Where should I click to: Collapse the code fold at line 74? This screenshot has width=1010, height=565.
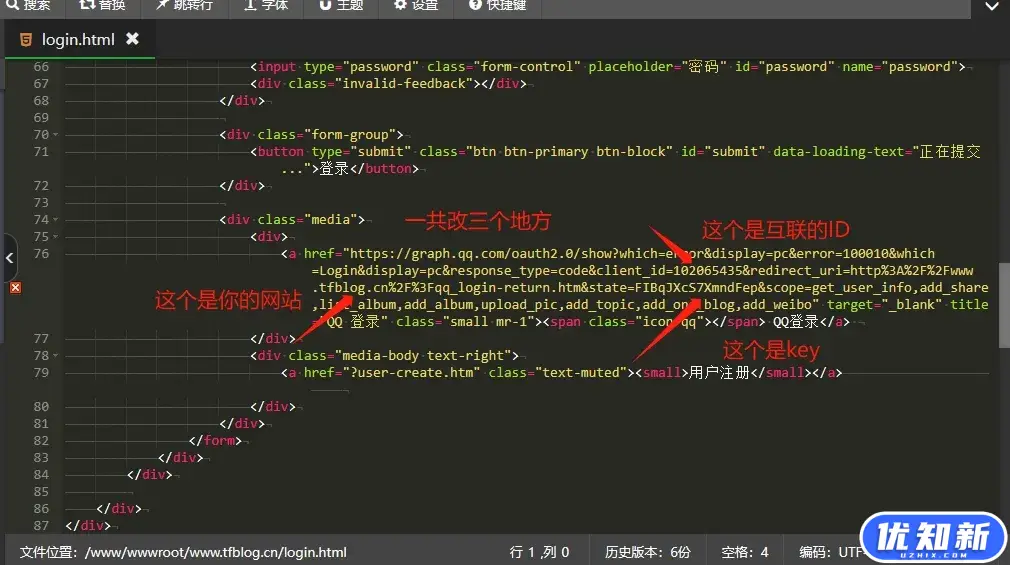(57, 219)
